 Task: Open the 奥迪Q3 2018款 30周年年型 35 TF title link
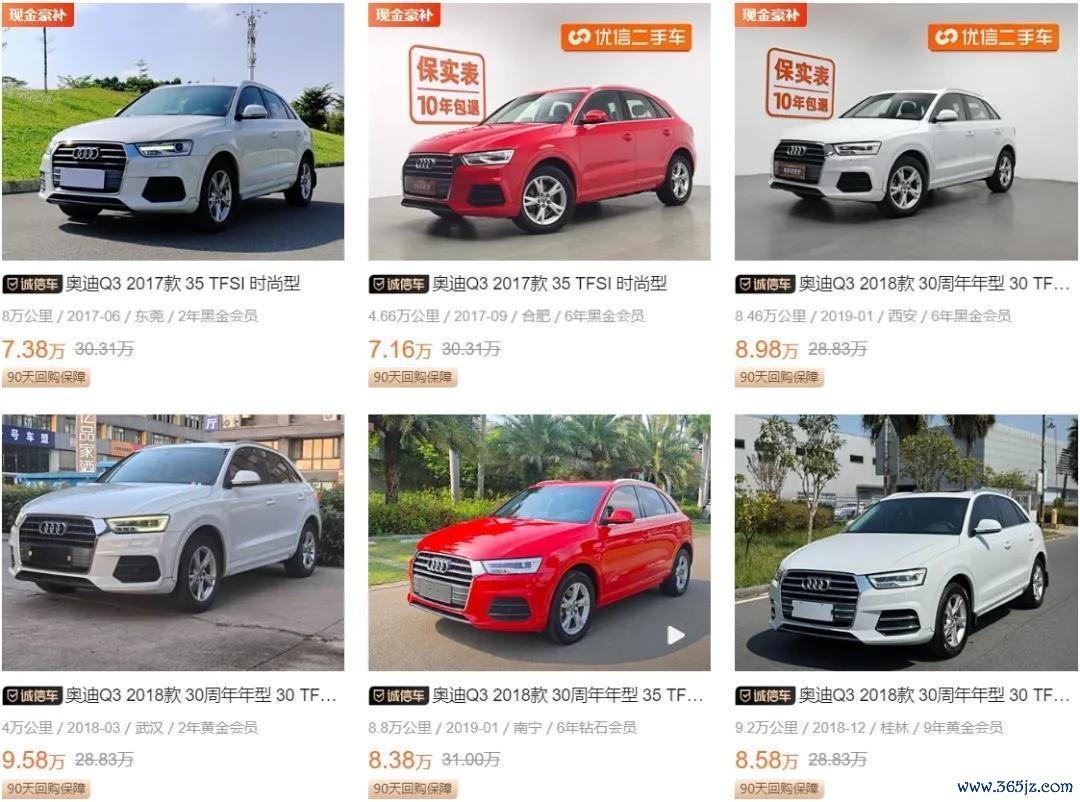pos(568,696)
